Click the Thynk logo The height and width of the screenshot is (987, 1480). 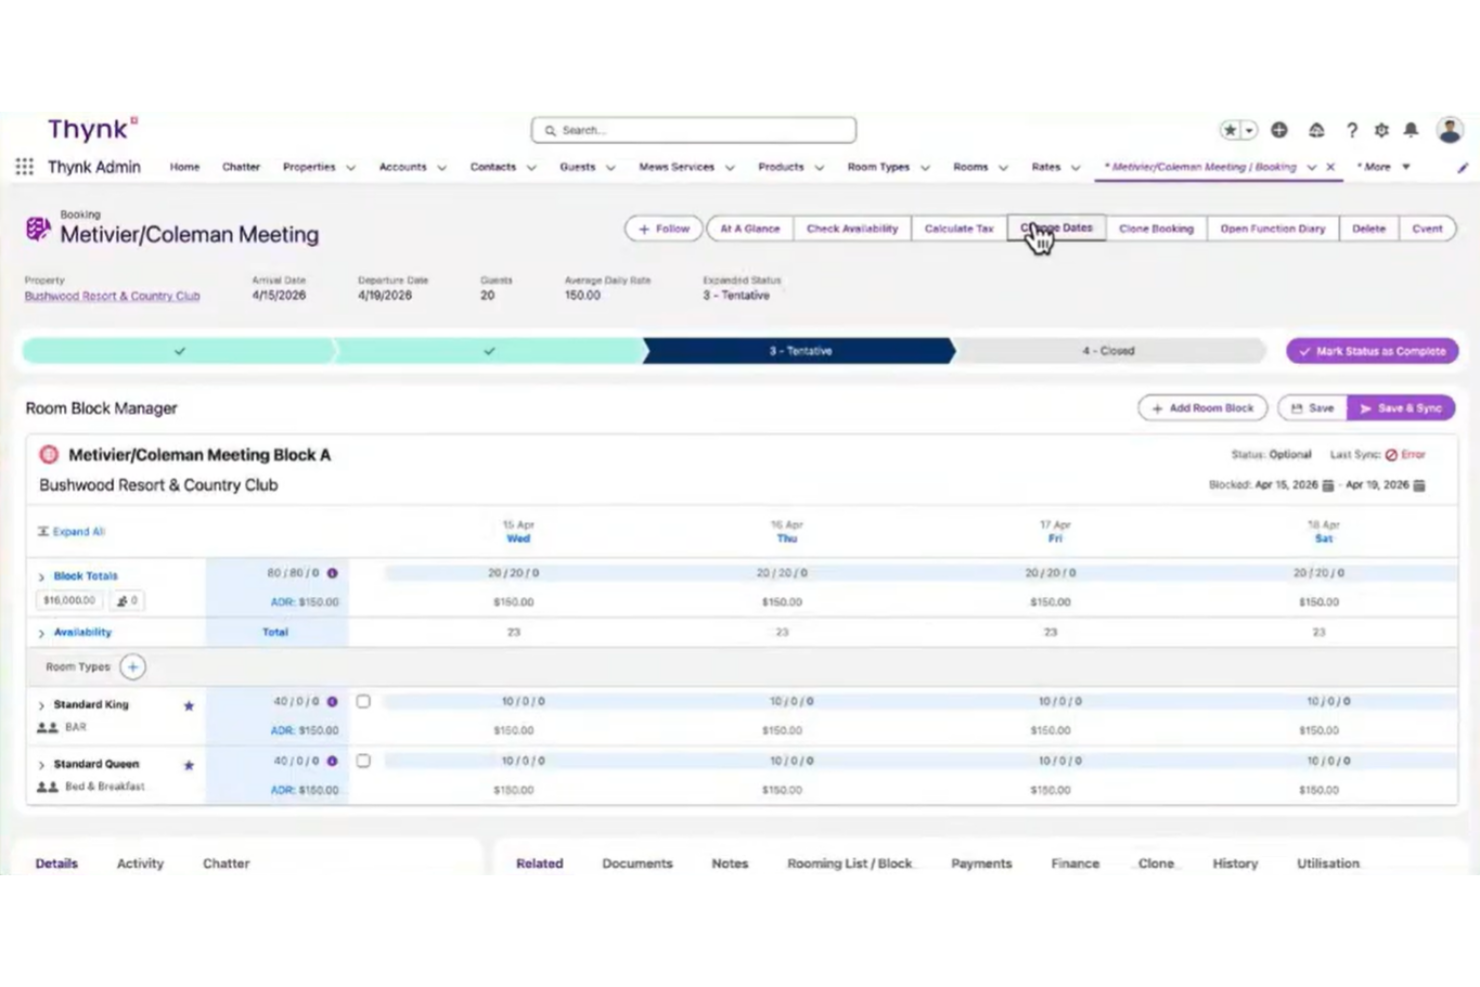(93, 129)
